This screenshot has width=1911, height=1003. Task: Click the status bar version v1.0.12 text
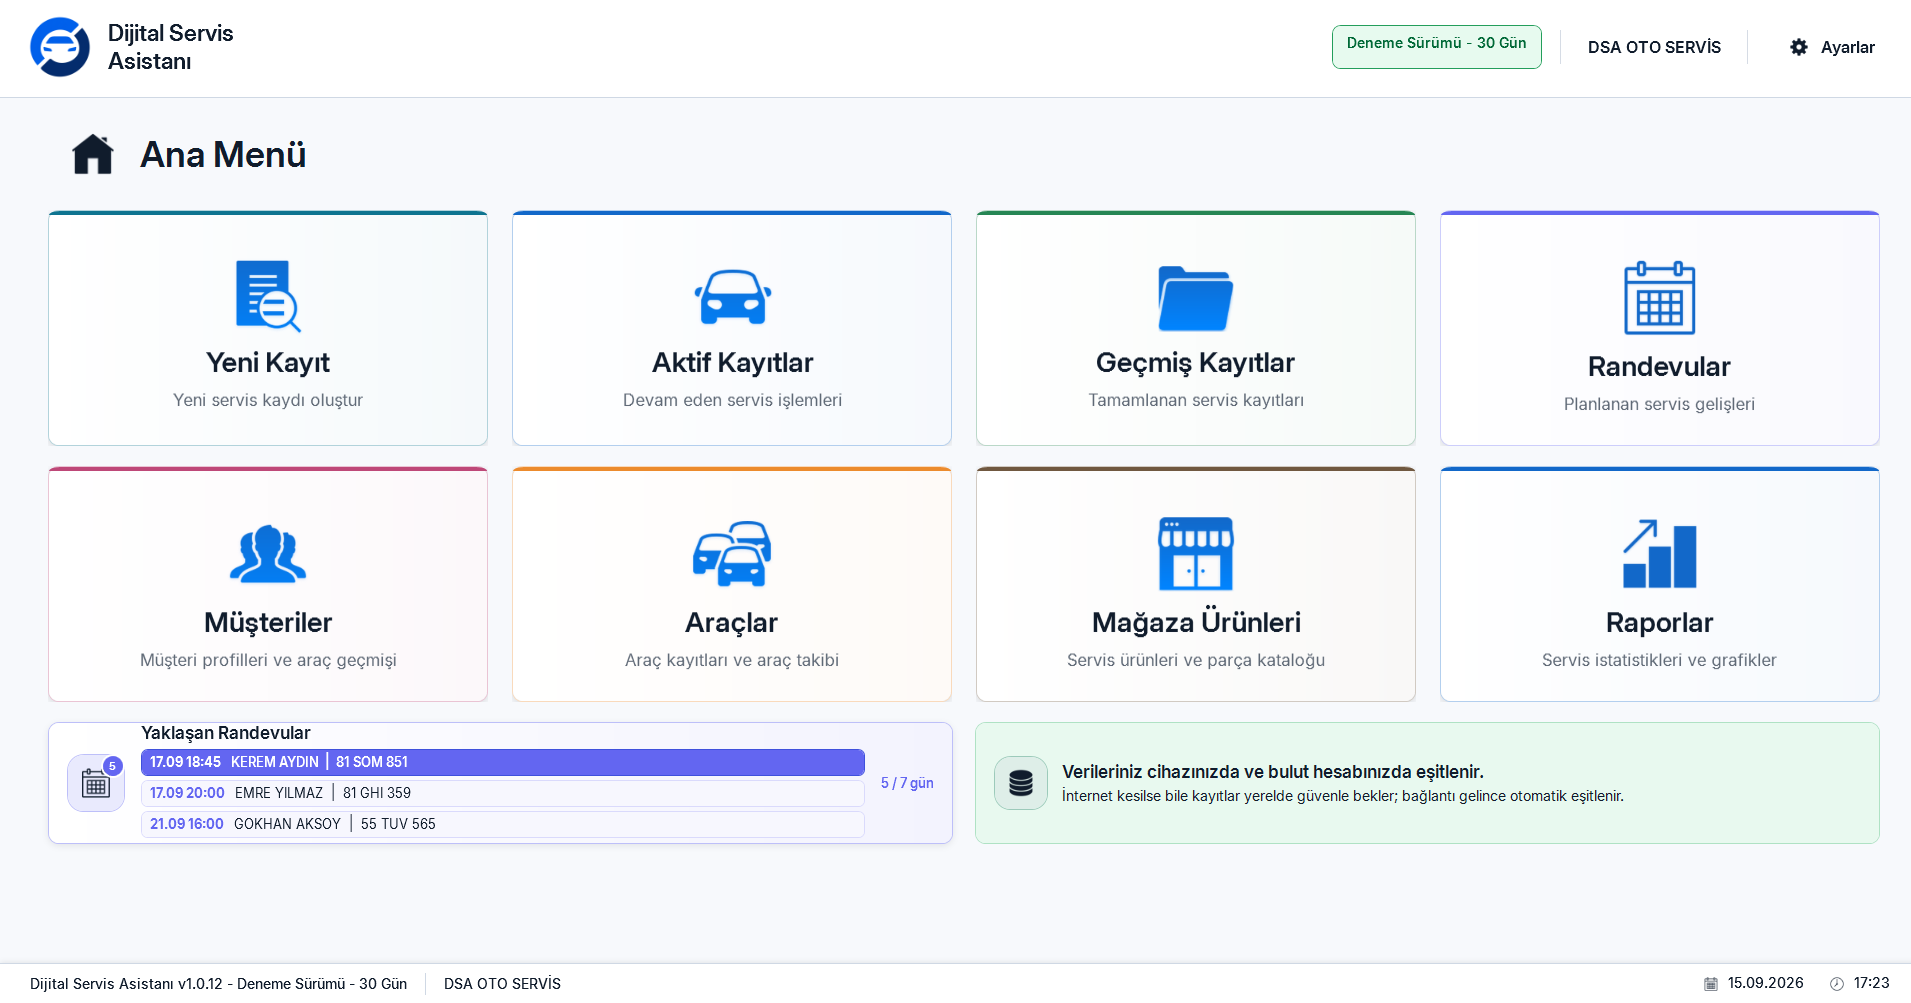coord(218,984)
